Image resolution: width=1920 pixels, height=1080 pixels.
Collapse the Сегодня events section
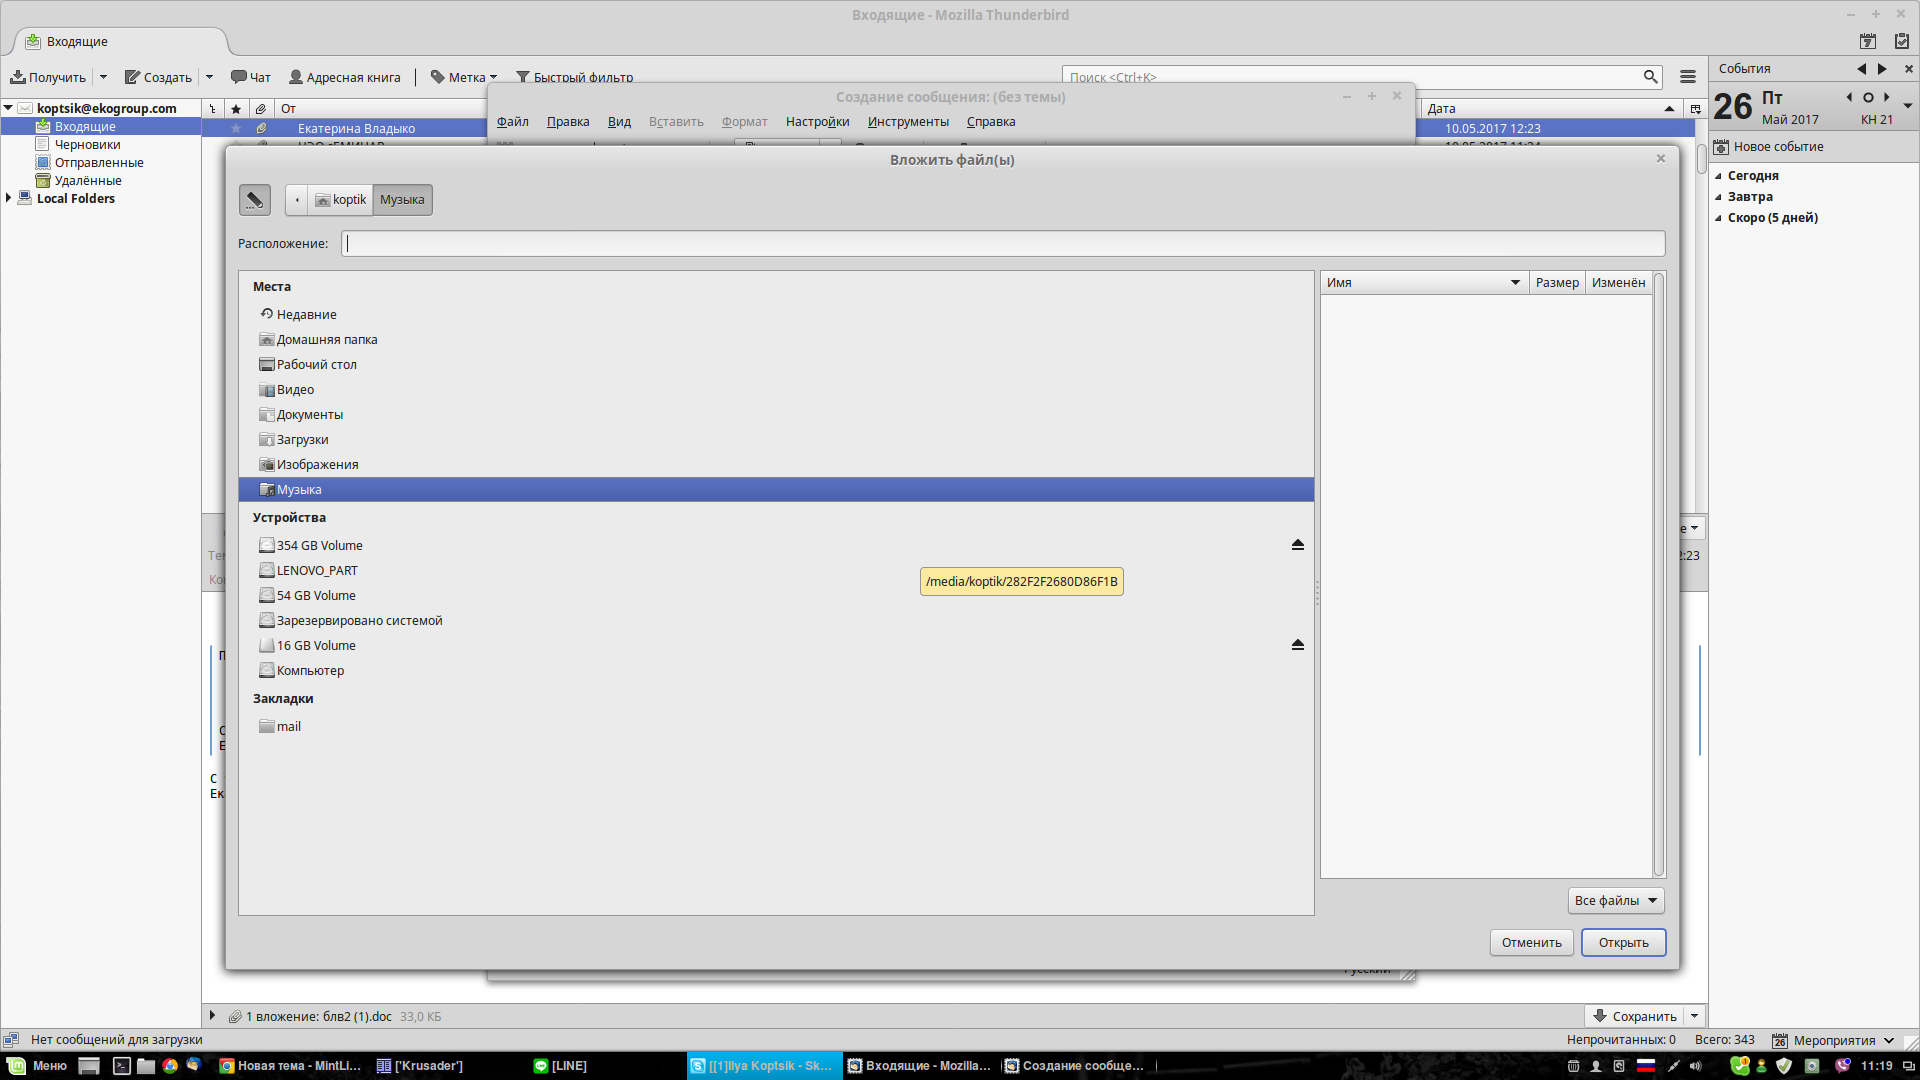pyautogui.click(x=1719, y=176)
